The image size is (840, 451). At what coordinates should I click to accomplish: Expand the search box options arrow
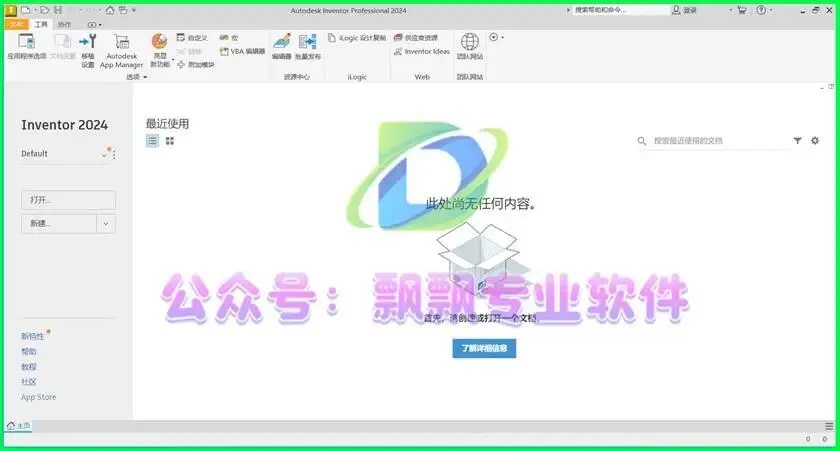568,10
